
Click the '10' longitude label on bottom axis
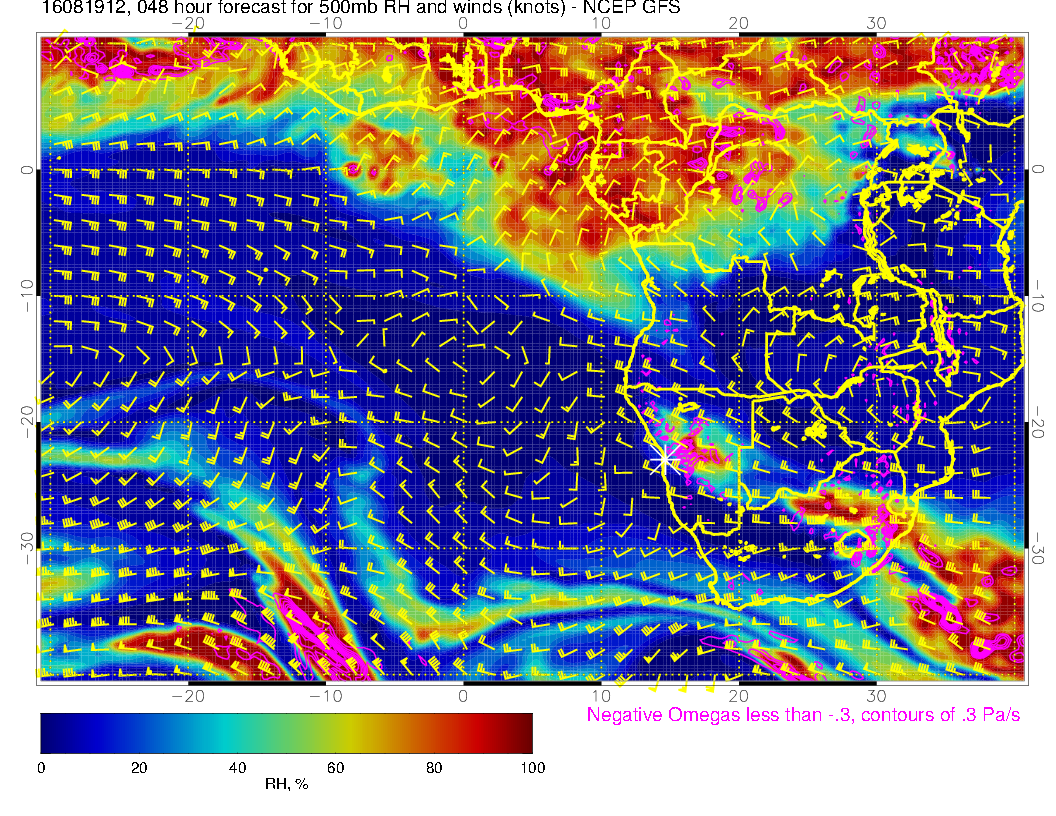click(601, 694)
